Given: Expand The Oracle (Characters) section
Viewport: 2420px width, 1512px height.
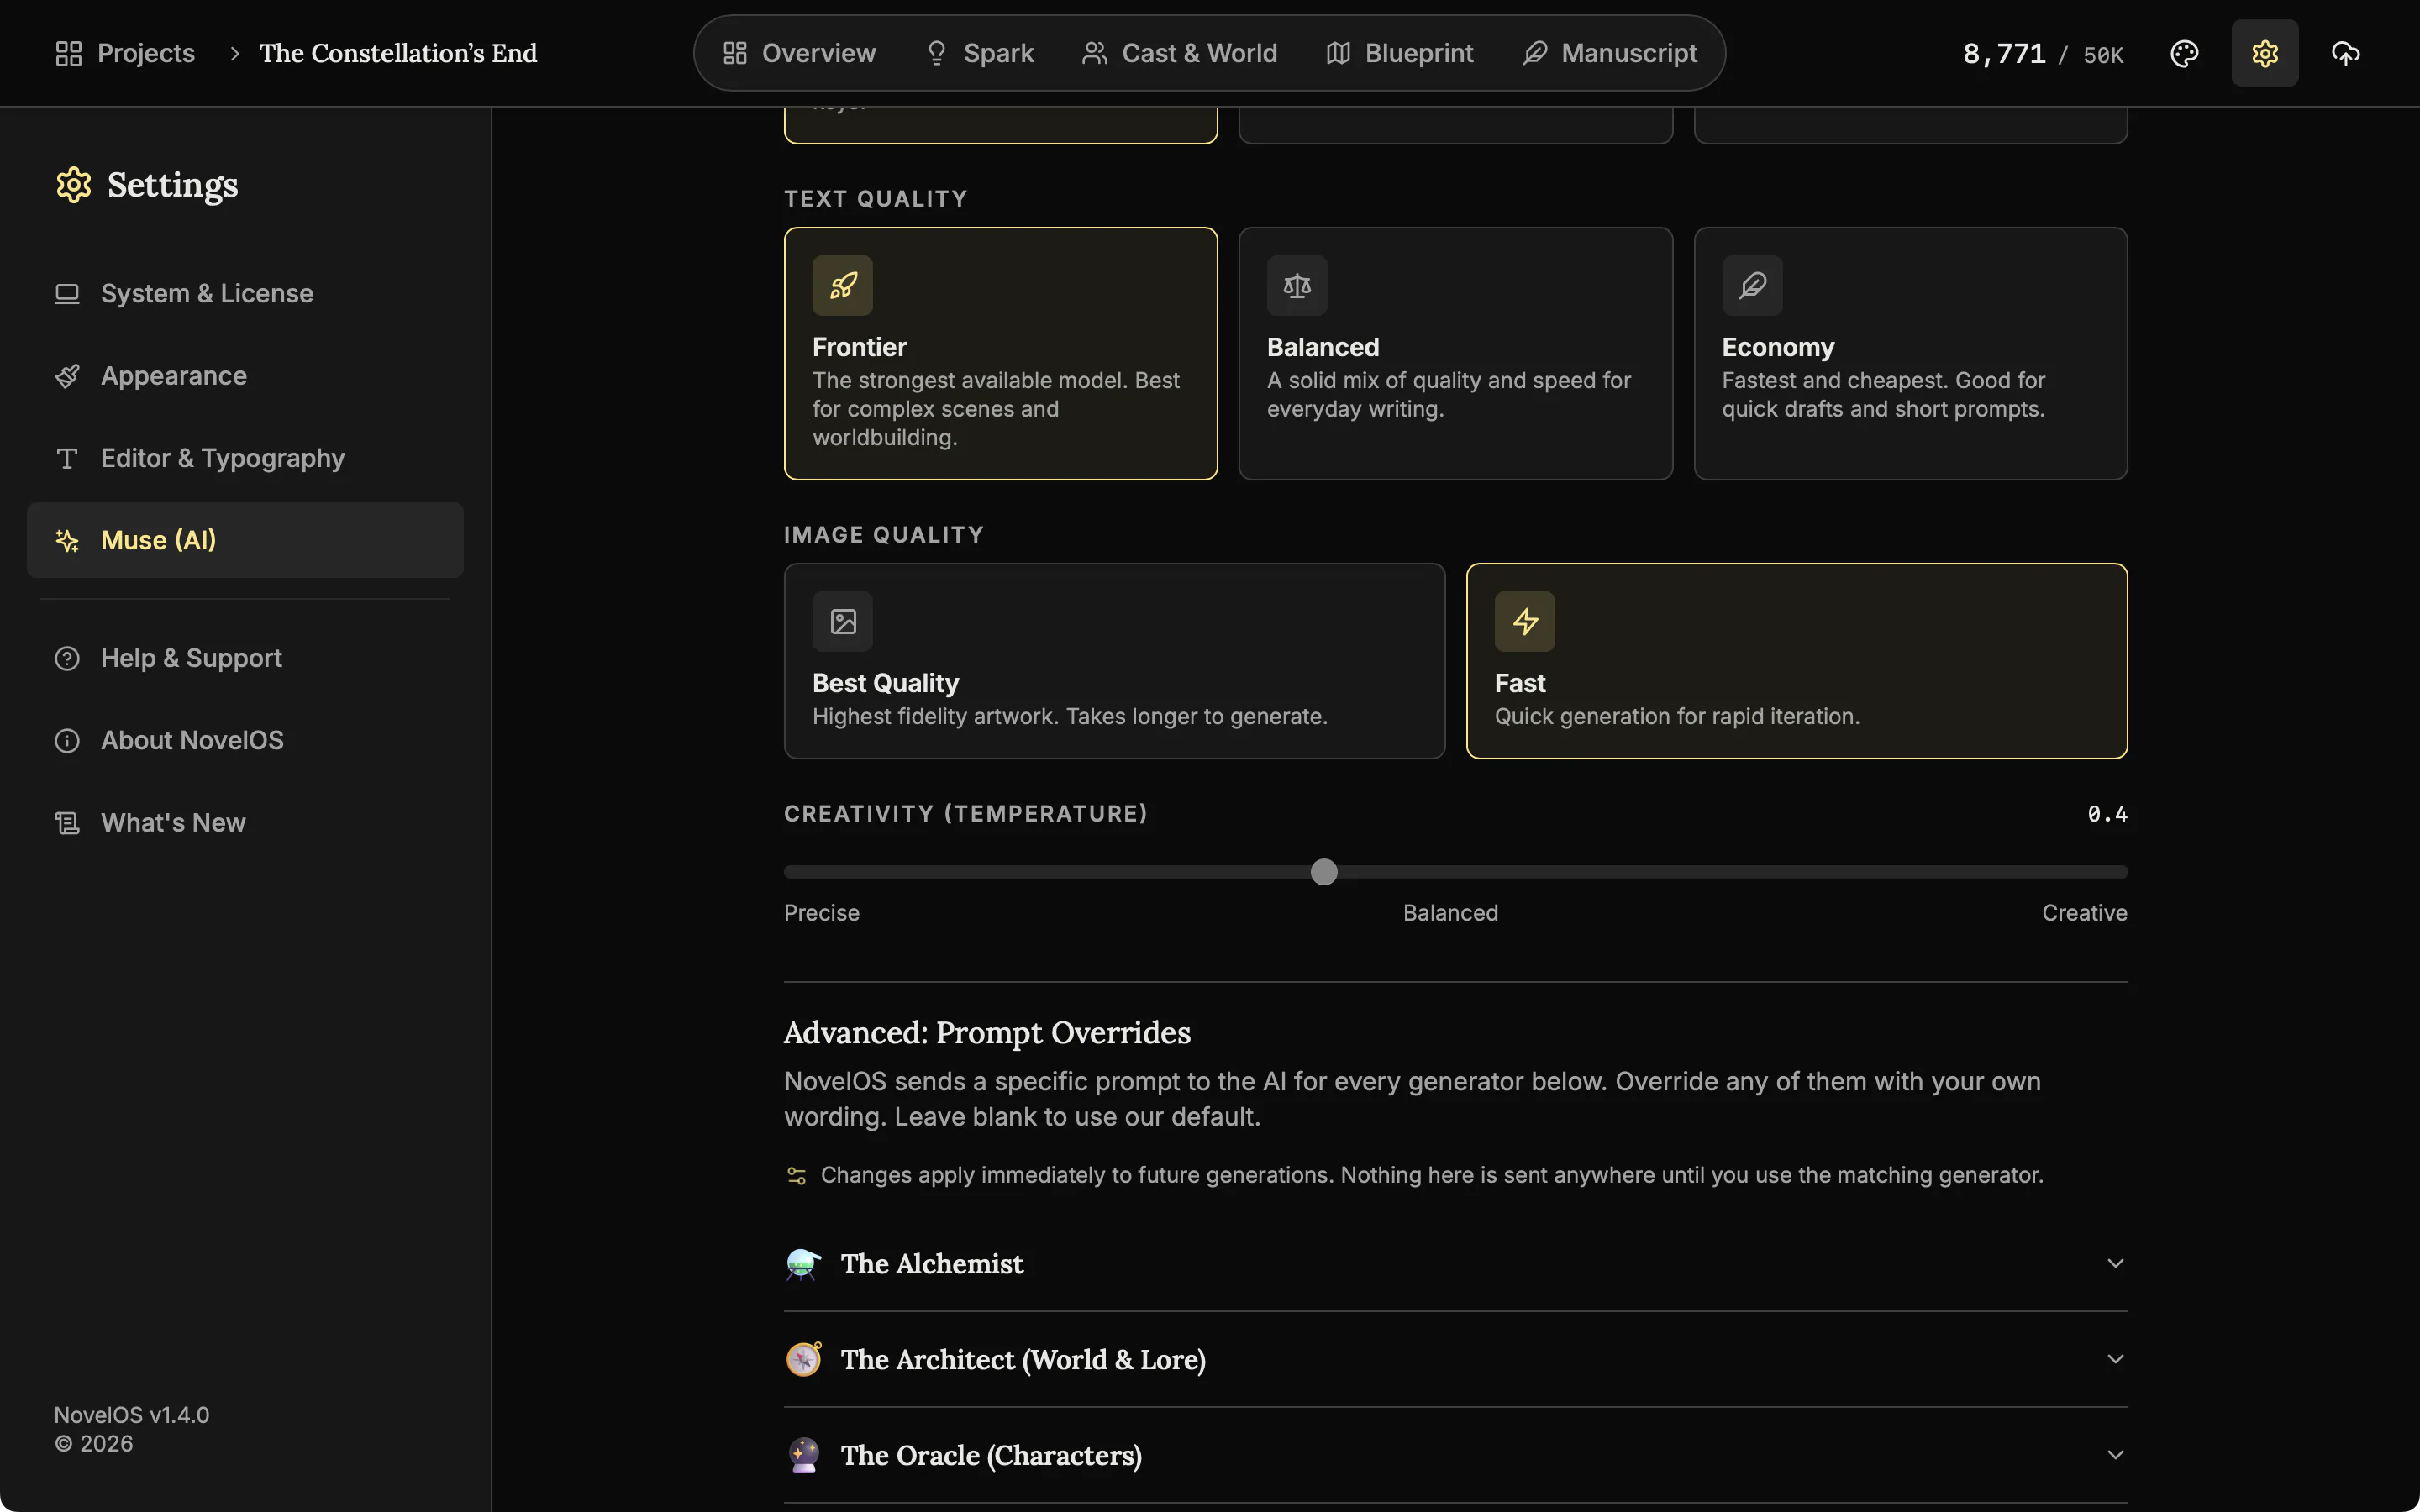Looking at the screenshot, I should (x=1456, y=1455).
